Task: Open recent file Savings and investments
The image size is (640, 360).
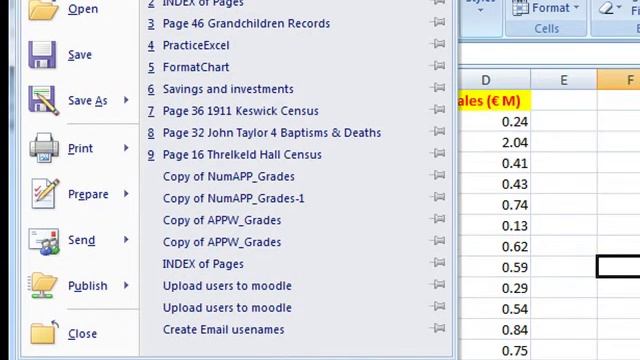Action: click(228, 89)
